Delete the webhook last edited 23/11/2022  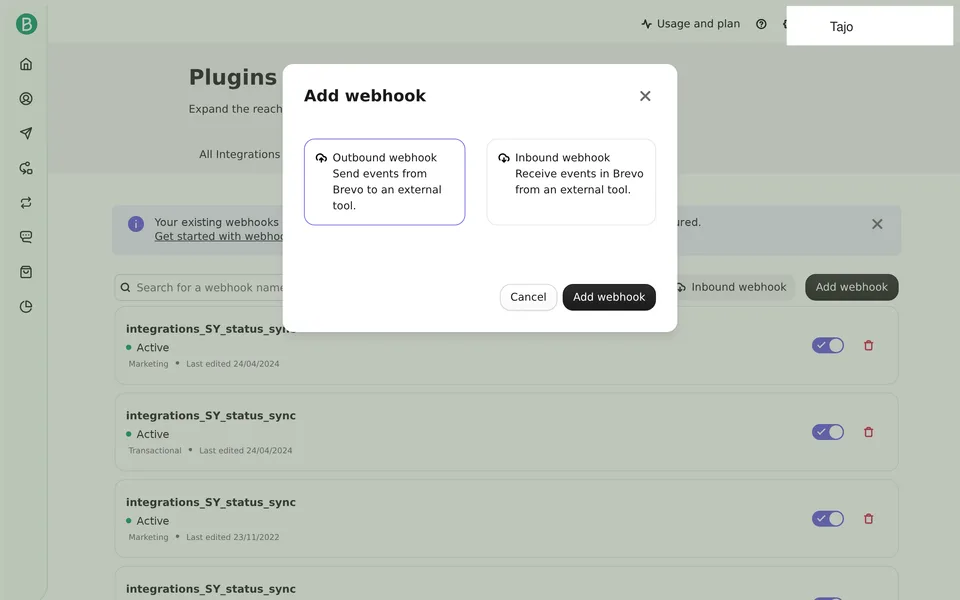pyautogui.click(x=868, y=519)
